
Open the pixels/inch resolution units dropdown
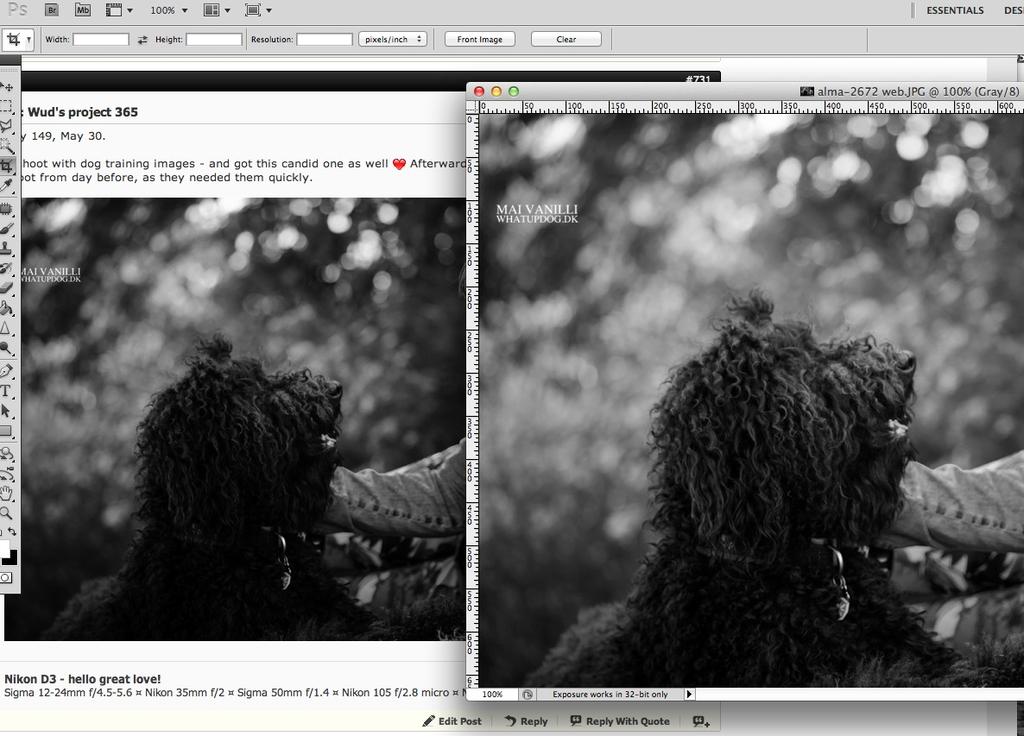(x=392, y=40)
